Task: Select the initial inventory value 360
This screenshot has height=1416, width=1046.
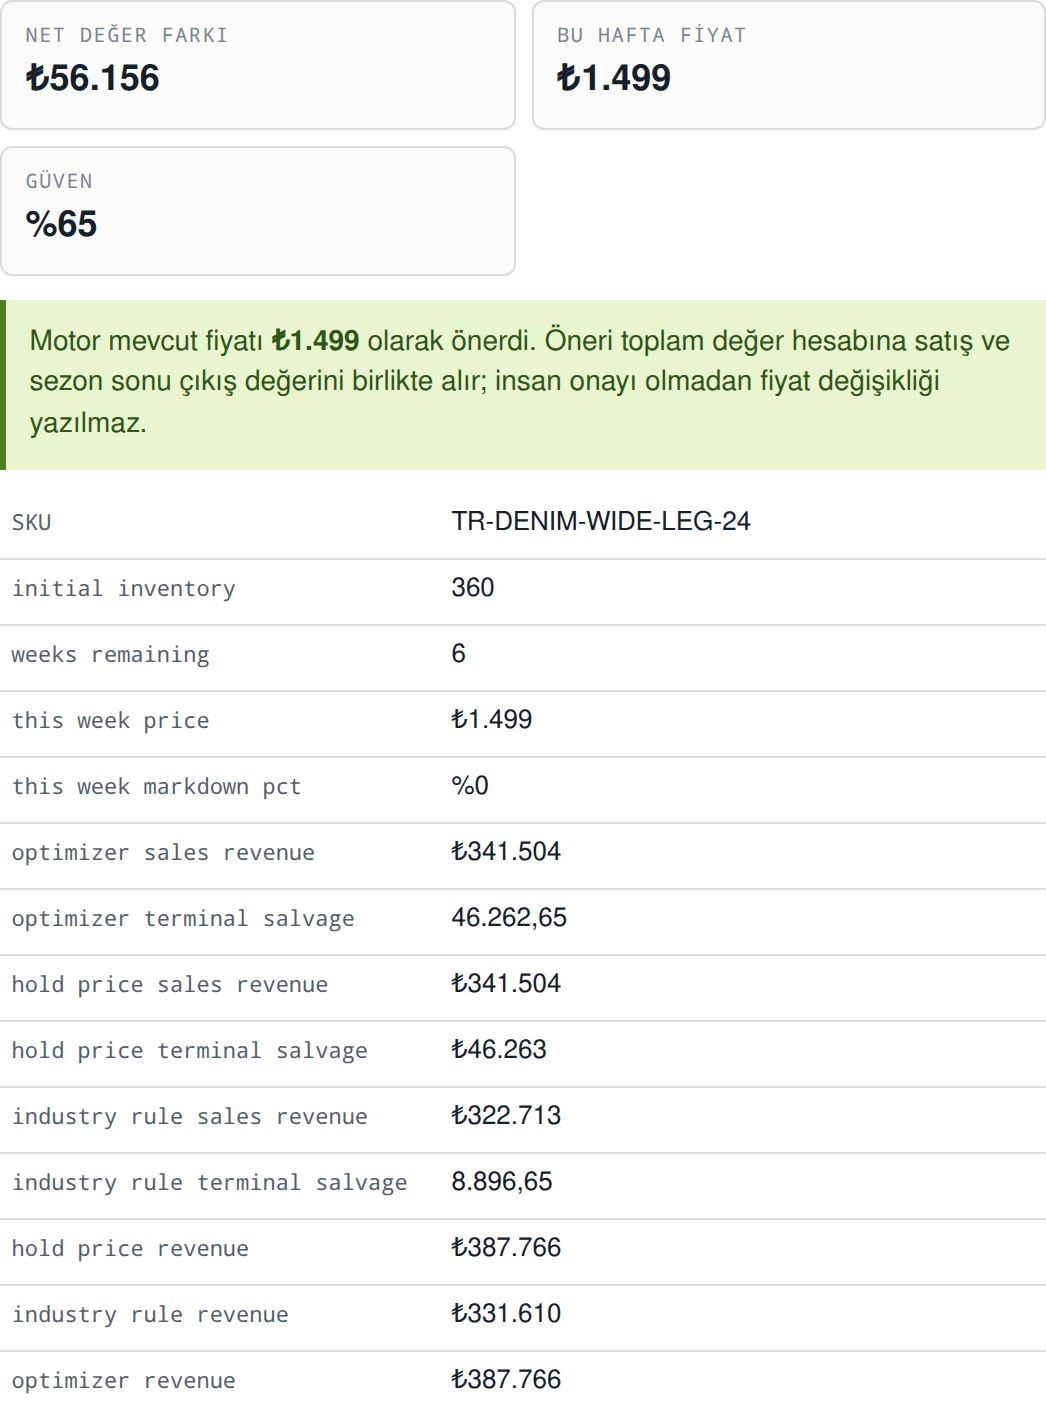Action: (x=473, y=587)
